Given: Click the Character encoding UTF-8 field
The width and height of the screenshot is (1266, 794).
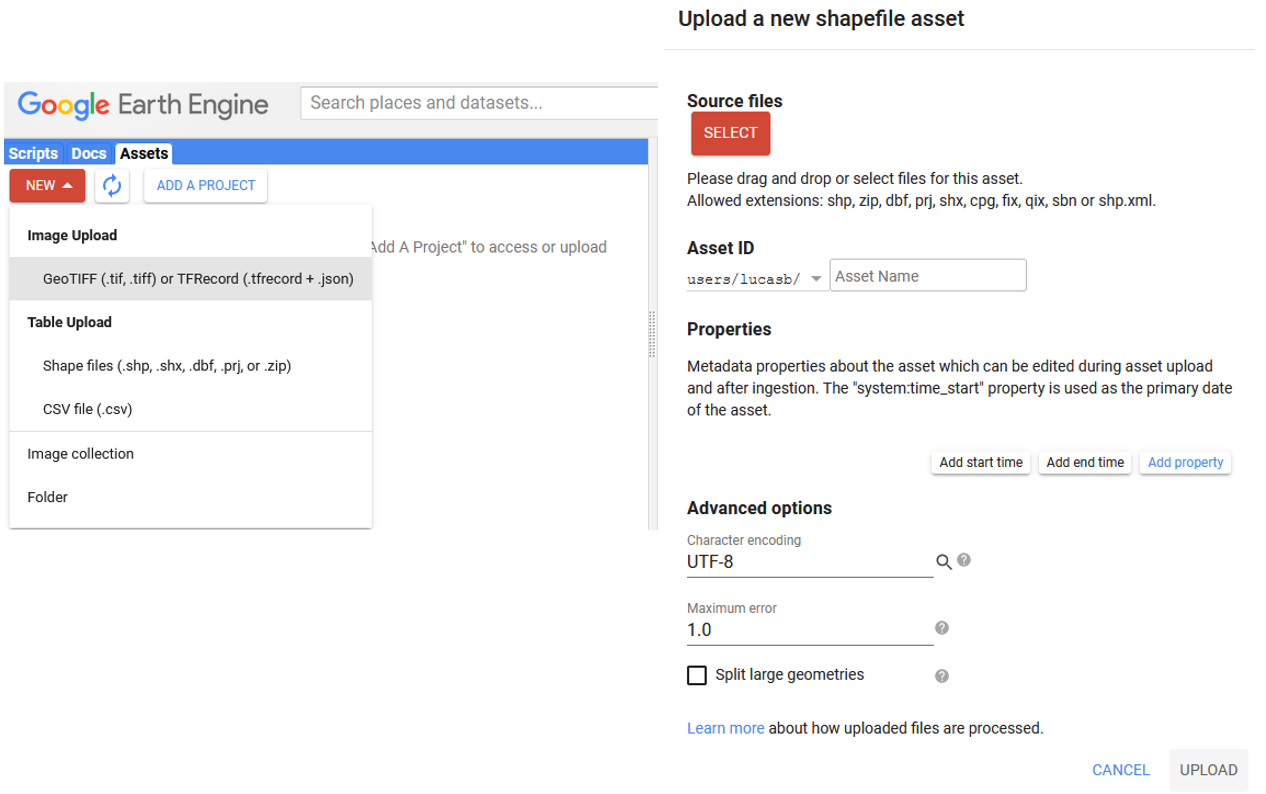Looking at the screenshot, I should [809, 562].
